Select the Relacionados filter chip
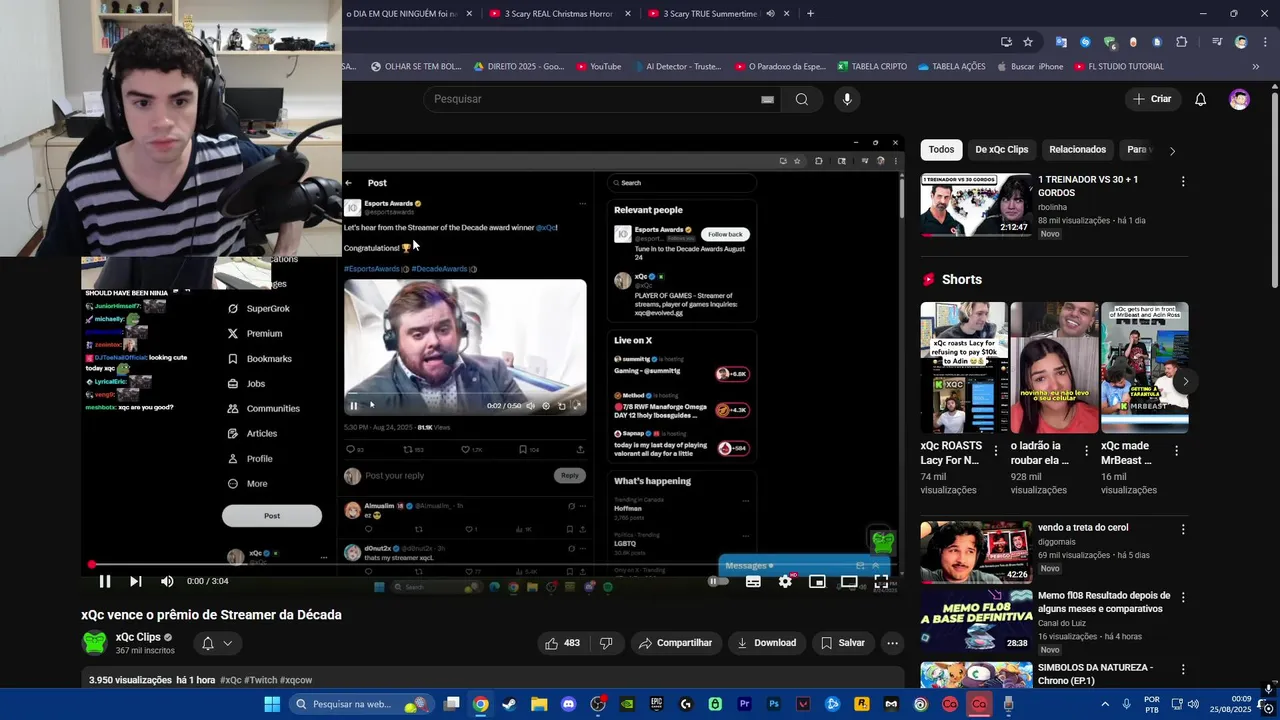Screen dimensions: 1280x720 pyautogui.click(x=1077, y=150)
